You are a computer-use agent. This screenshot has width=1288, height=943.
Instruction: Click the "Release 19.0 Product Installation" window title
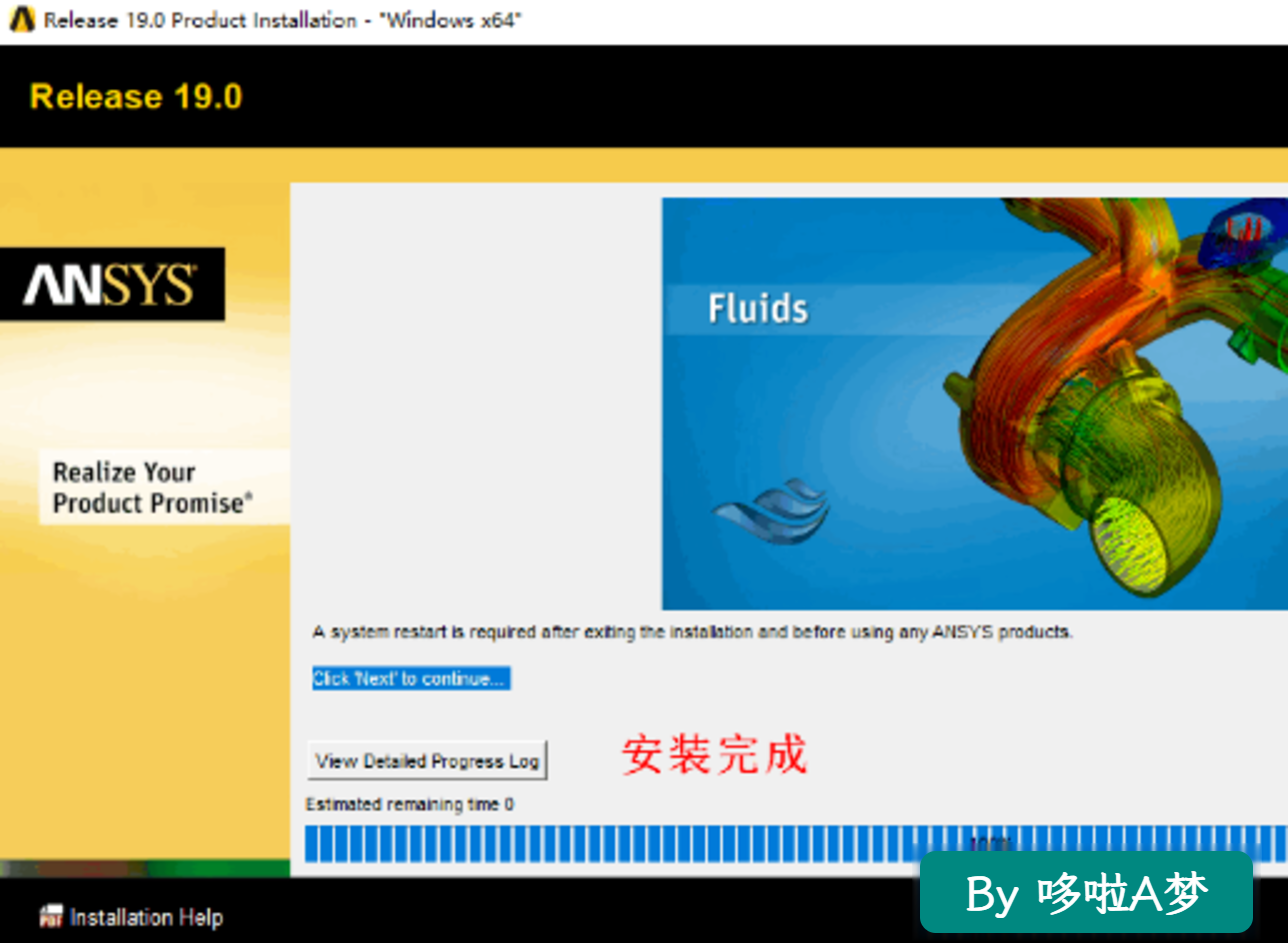coord(283,20)
